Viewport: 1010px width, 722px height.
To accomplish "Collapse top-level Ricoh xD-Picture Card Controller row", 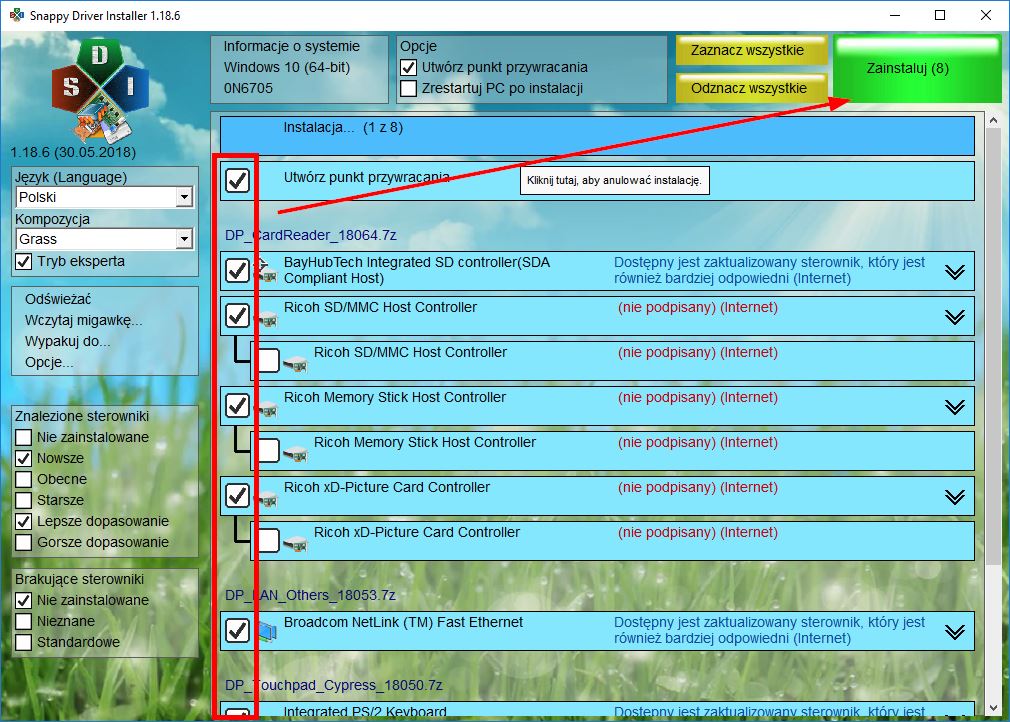I will 955,497.
